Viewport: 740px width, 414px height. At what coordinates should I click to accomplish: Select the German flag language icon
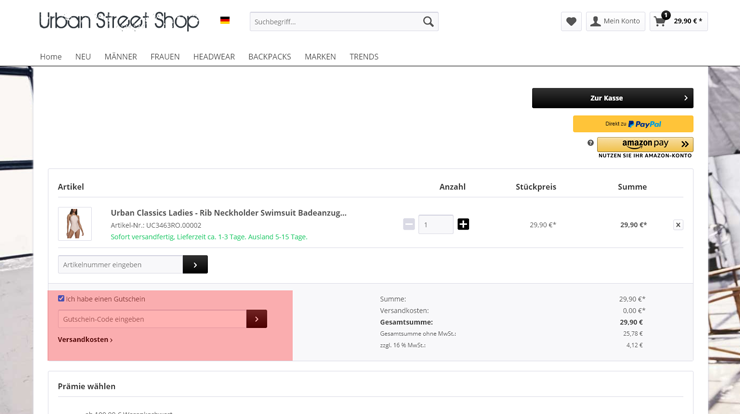point(225,20)
